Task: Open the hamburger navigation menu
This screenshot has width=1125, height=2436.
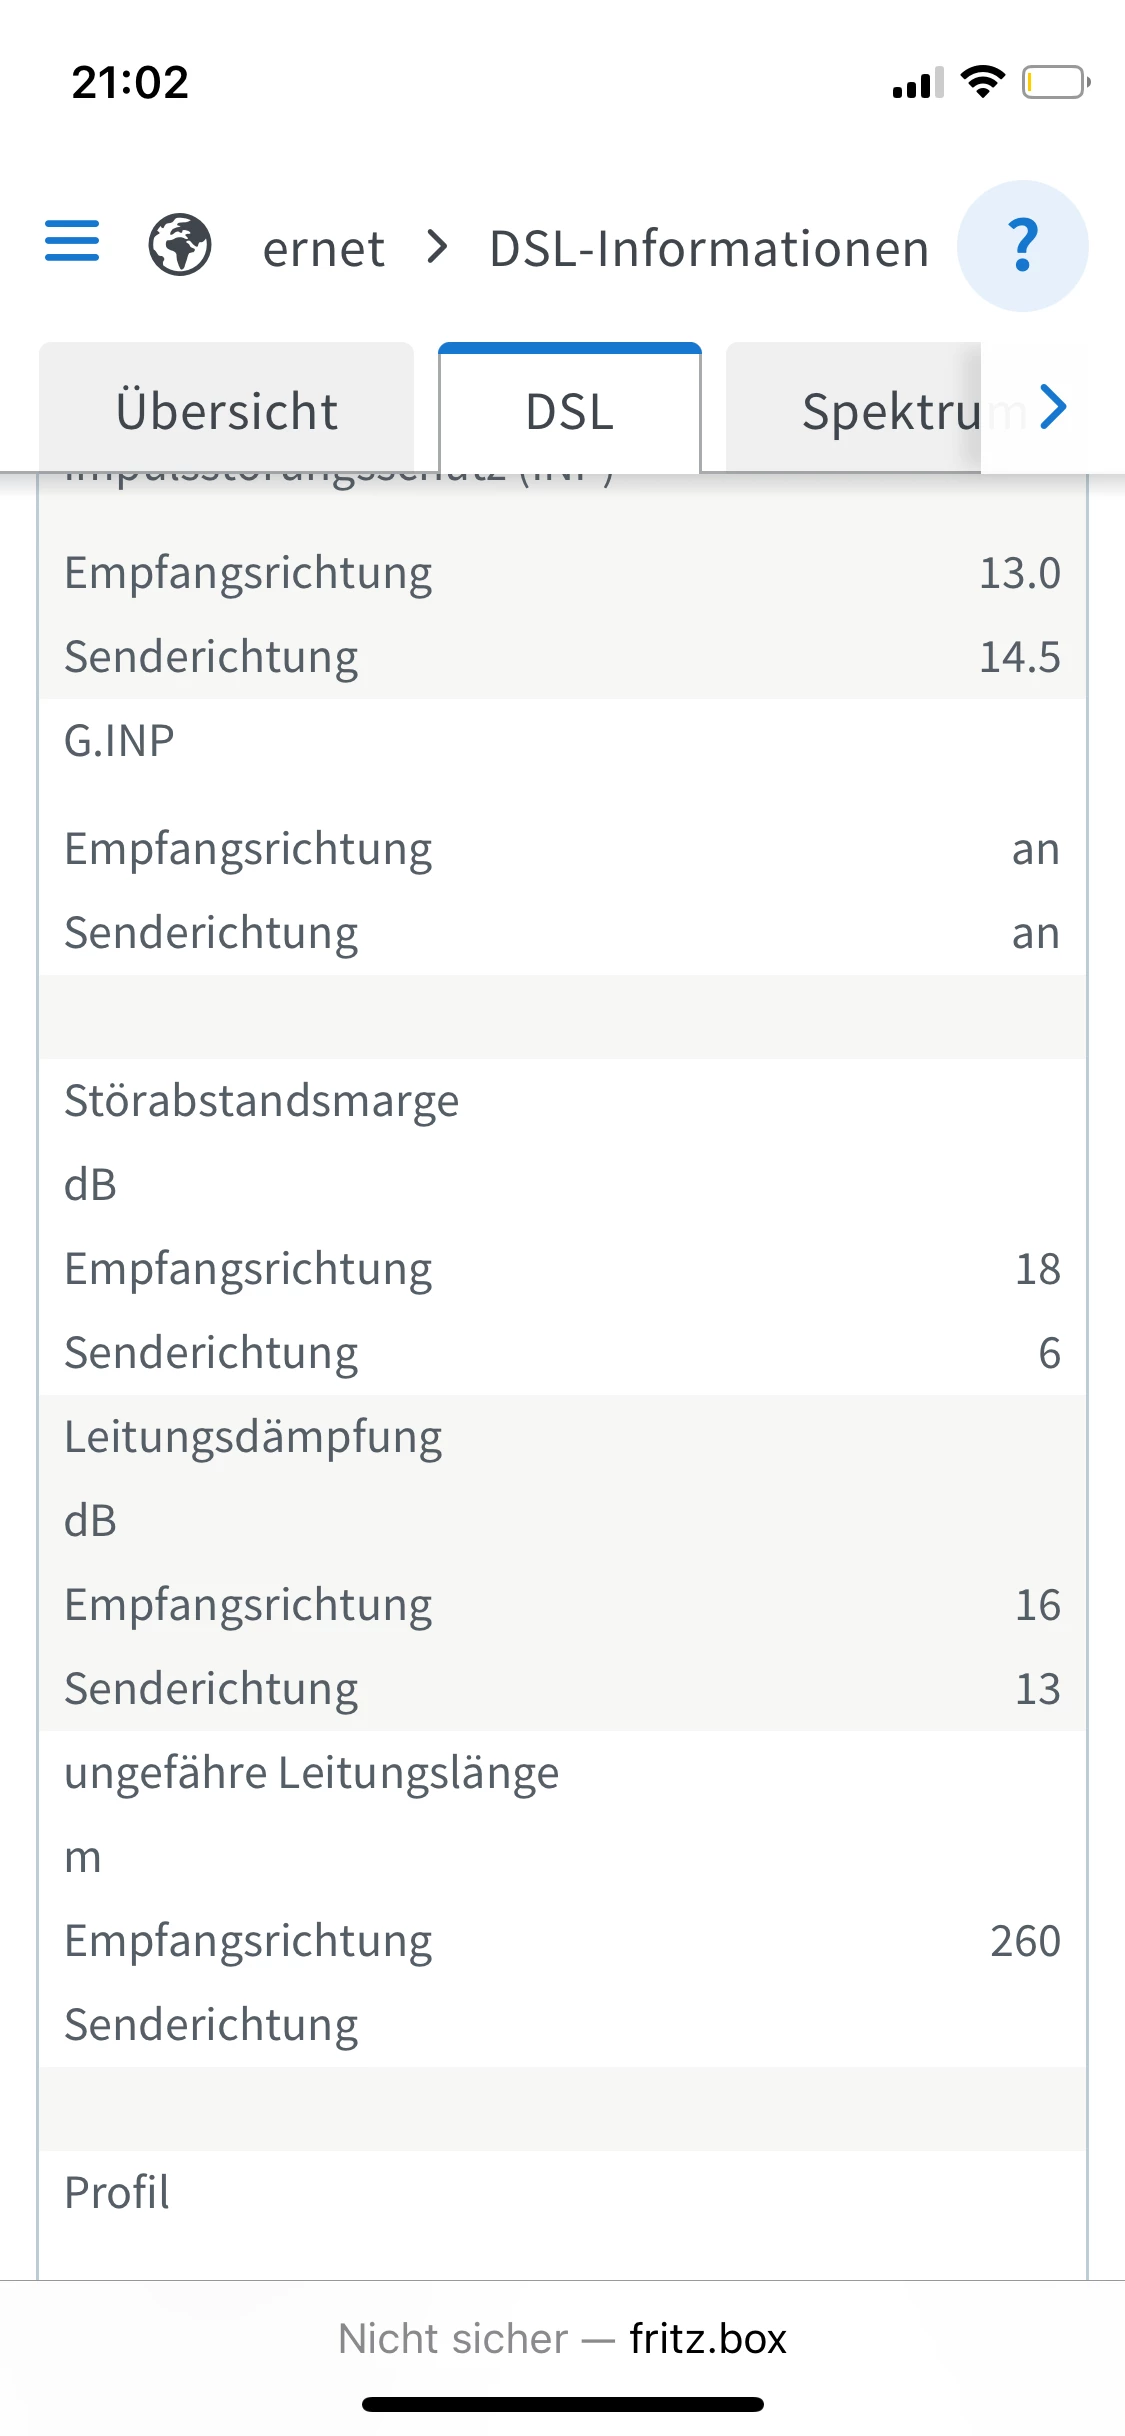Action: 72,241
